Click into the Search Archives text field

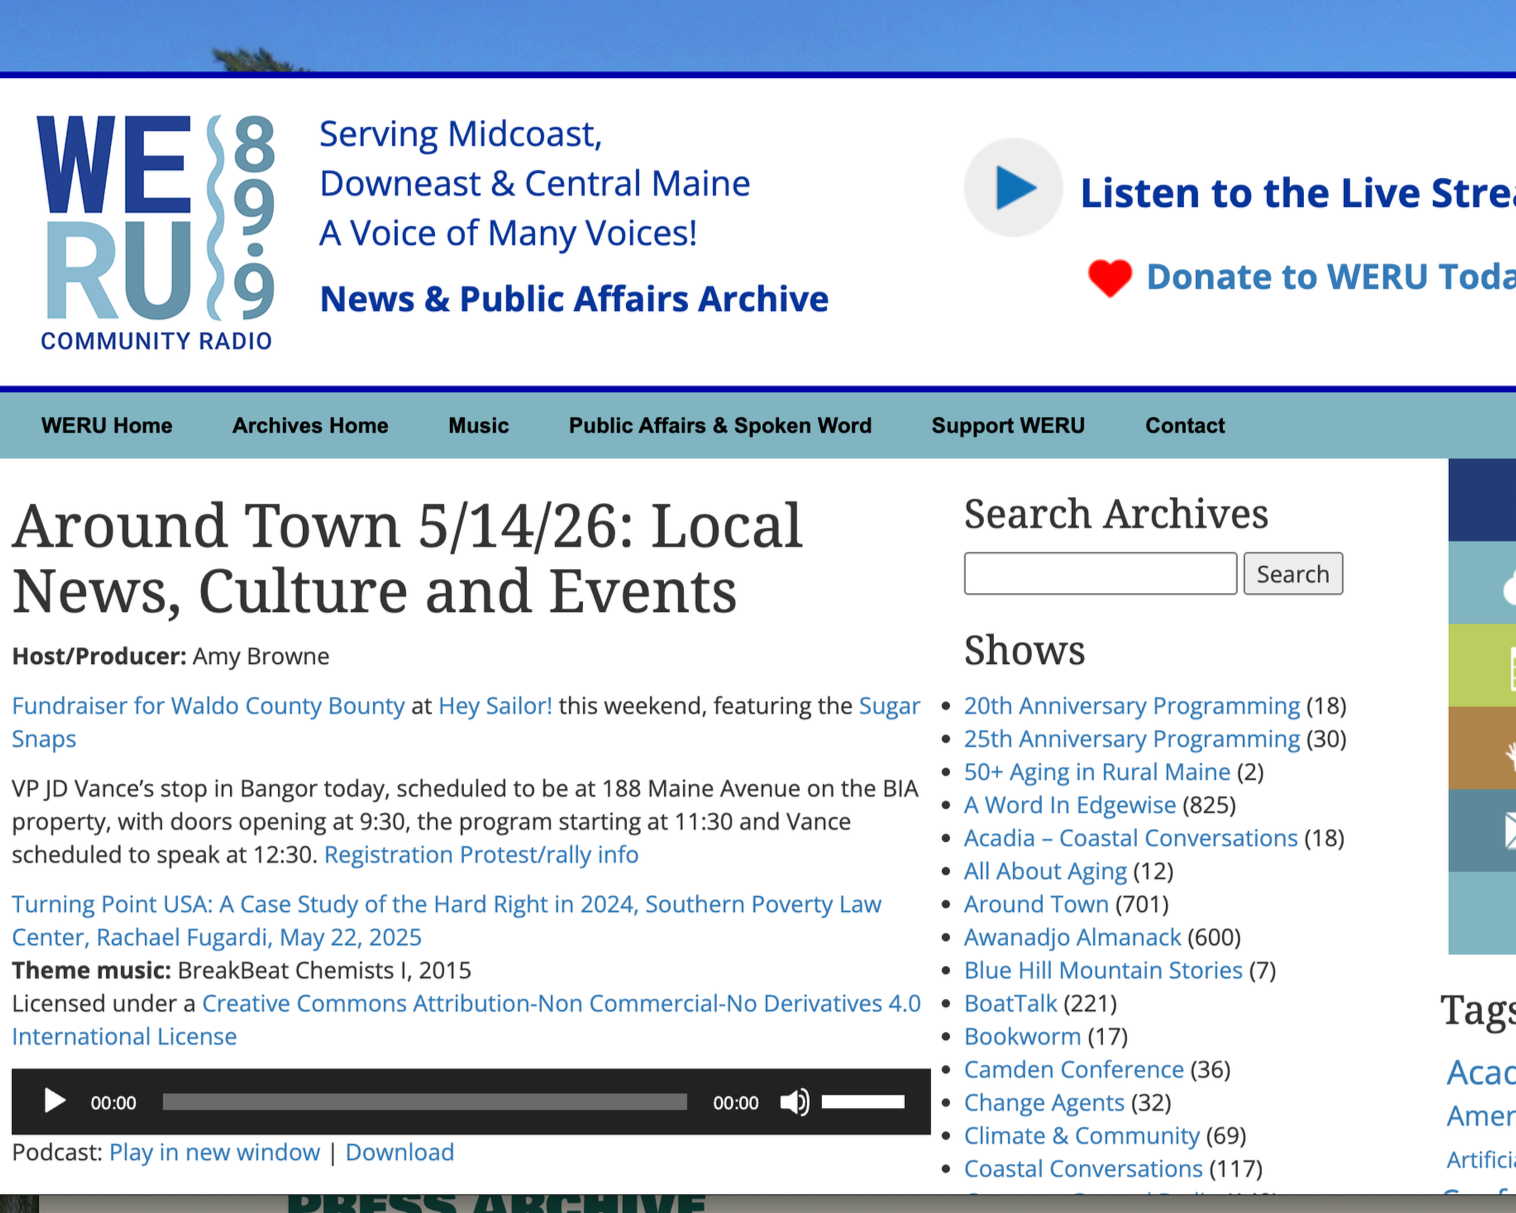(1100, 574)
